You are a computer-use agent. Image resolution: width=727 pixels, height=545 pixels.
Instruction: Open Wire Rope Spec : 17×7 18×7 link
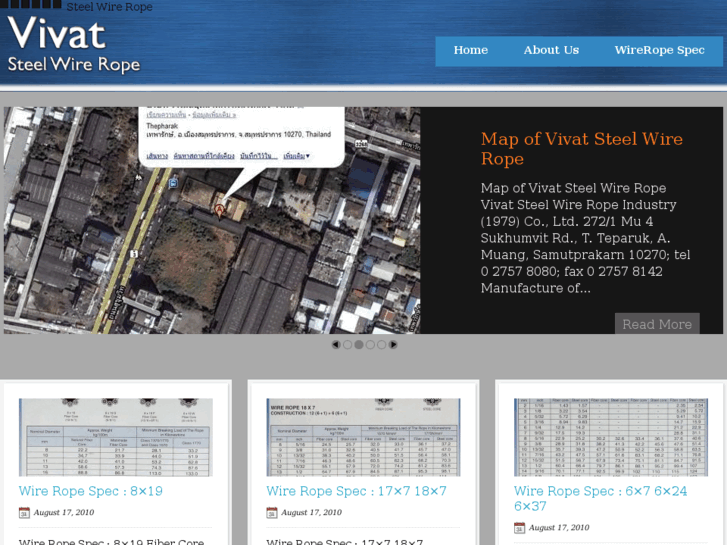tap(356, 491)
